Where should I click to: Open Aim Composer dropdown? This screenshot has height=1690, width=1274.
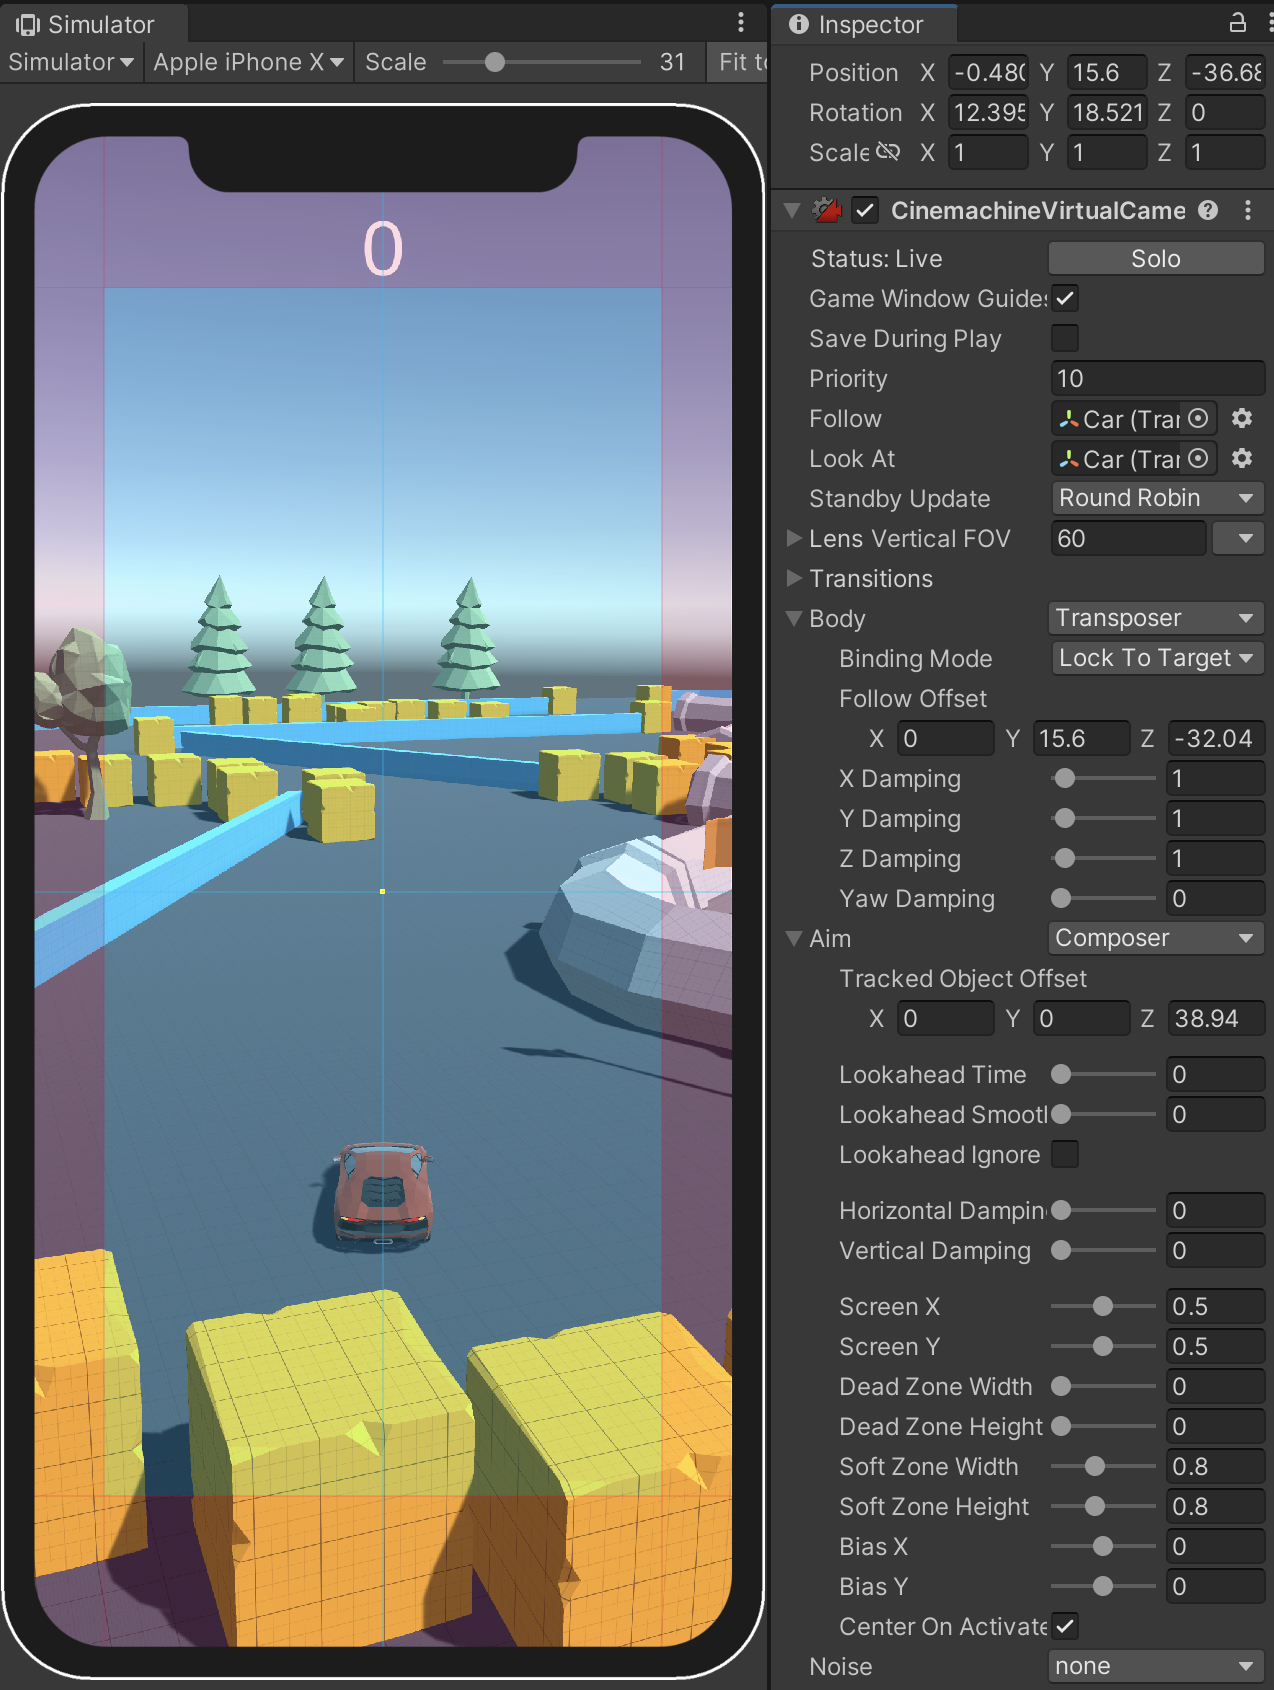pyautogui.click(x=1156, y=938)
